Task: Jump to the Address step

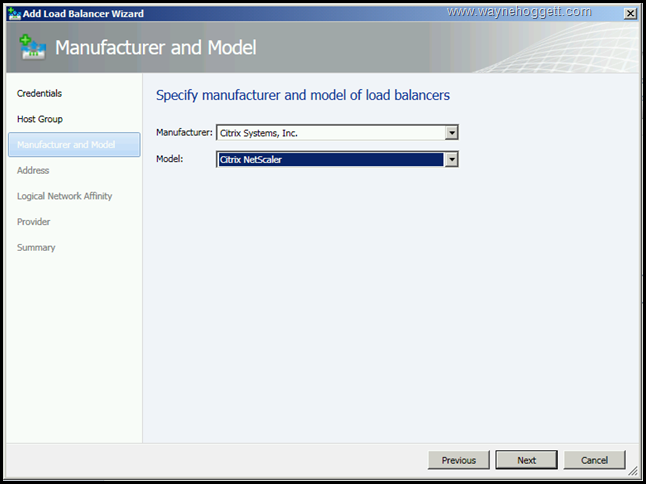Action: coord(33,170)
